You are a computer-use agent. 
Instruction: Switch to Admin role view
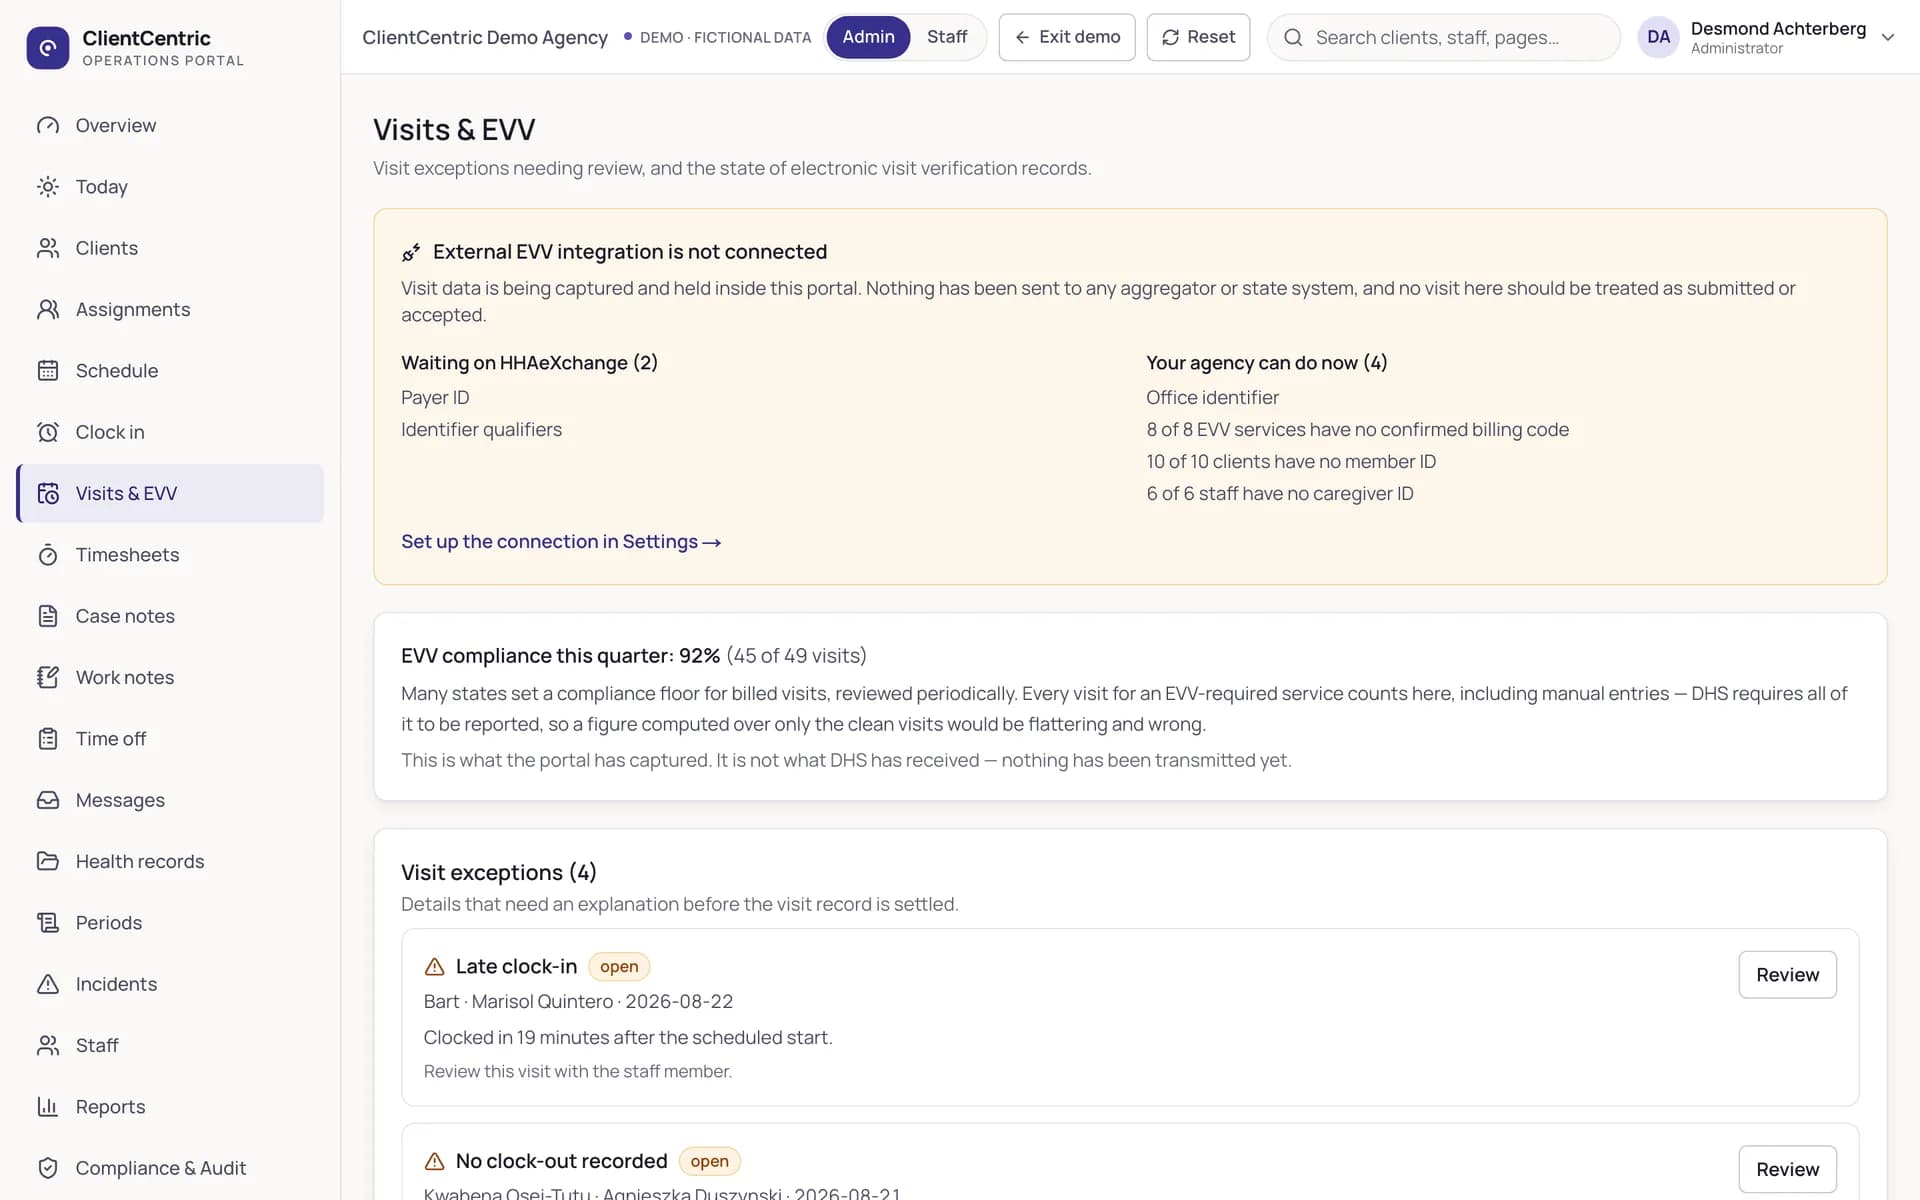pos(868,37)
